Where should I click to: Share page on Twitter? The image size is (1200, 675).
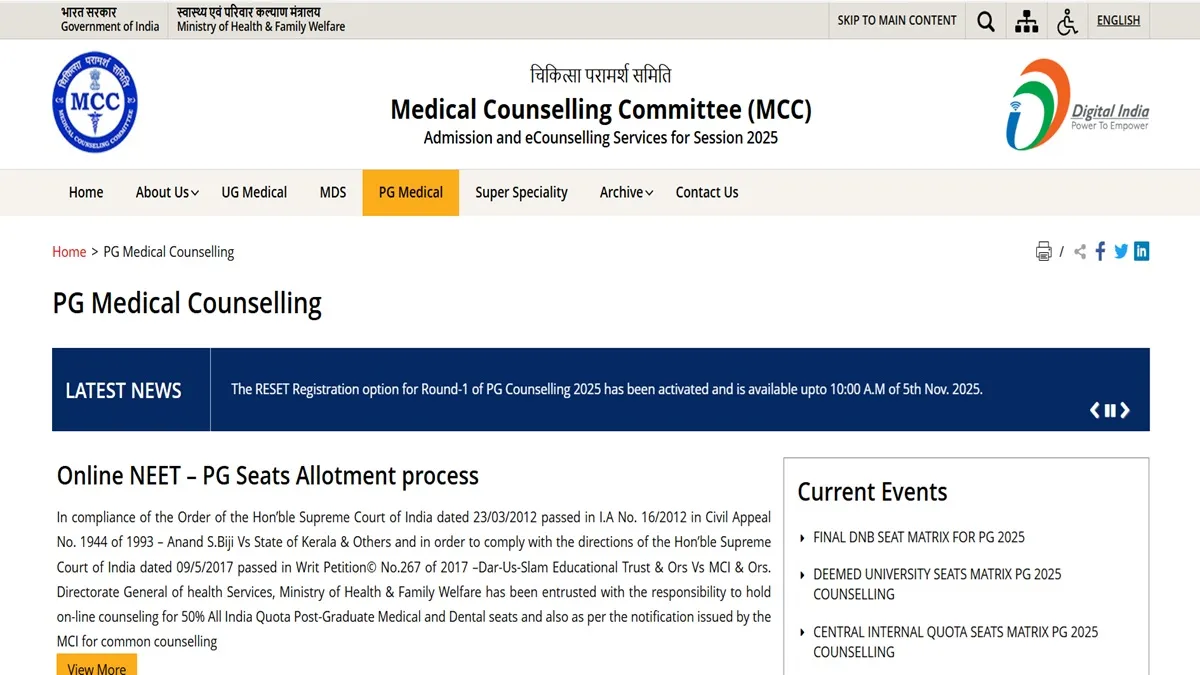(1121, 251)
